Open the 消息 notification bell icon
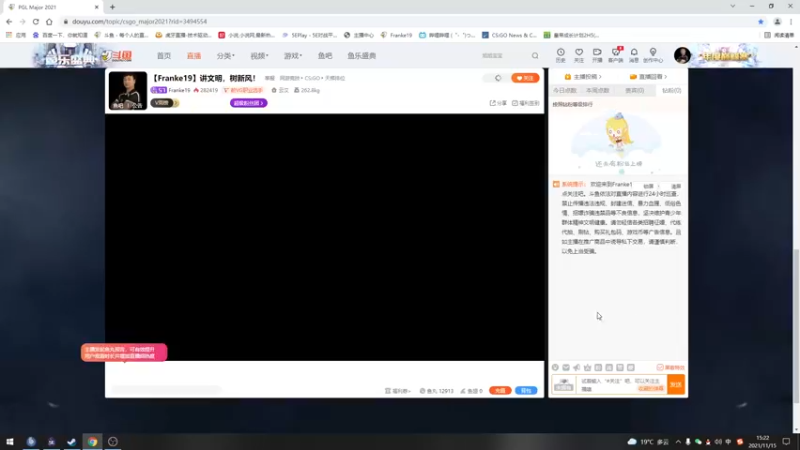Viewport: 800px width, 450px height. pyautogui.click(x=634, y=55)
